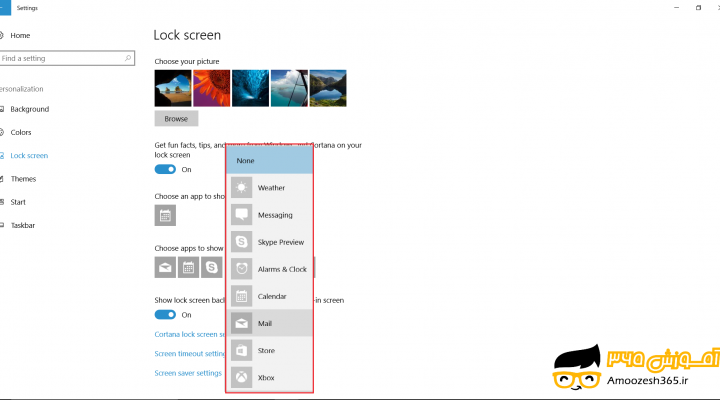Go back with the Settings back arrow
Viewport: 720px width, 400px height.
point(5,7)
